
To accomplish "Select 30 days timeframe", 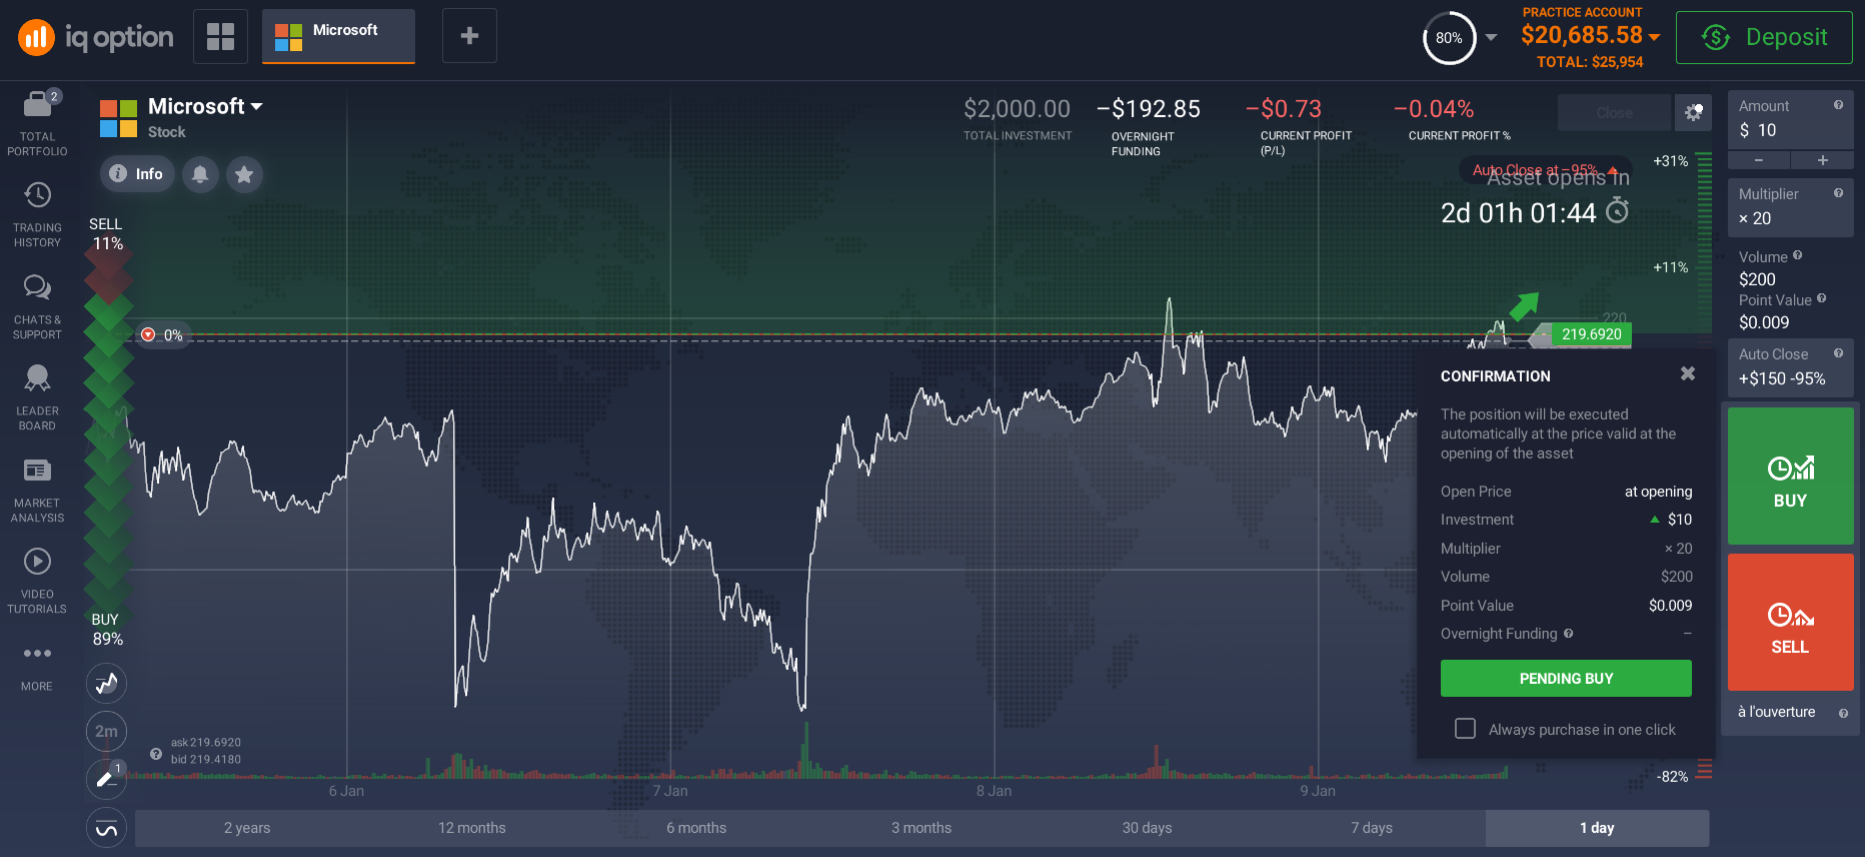I will point(1147,828).
